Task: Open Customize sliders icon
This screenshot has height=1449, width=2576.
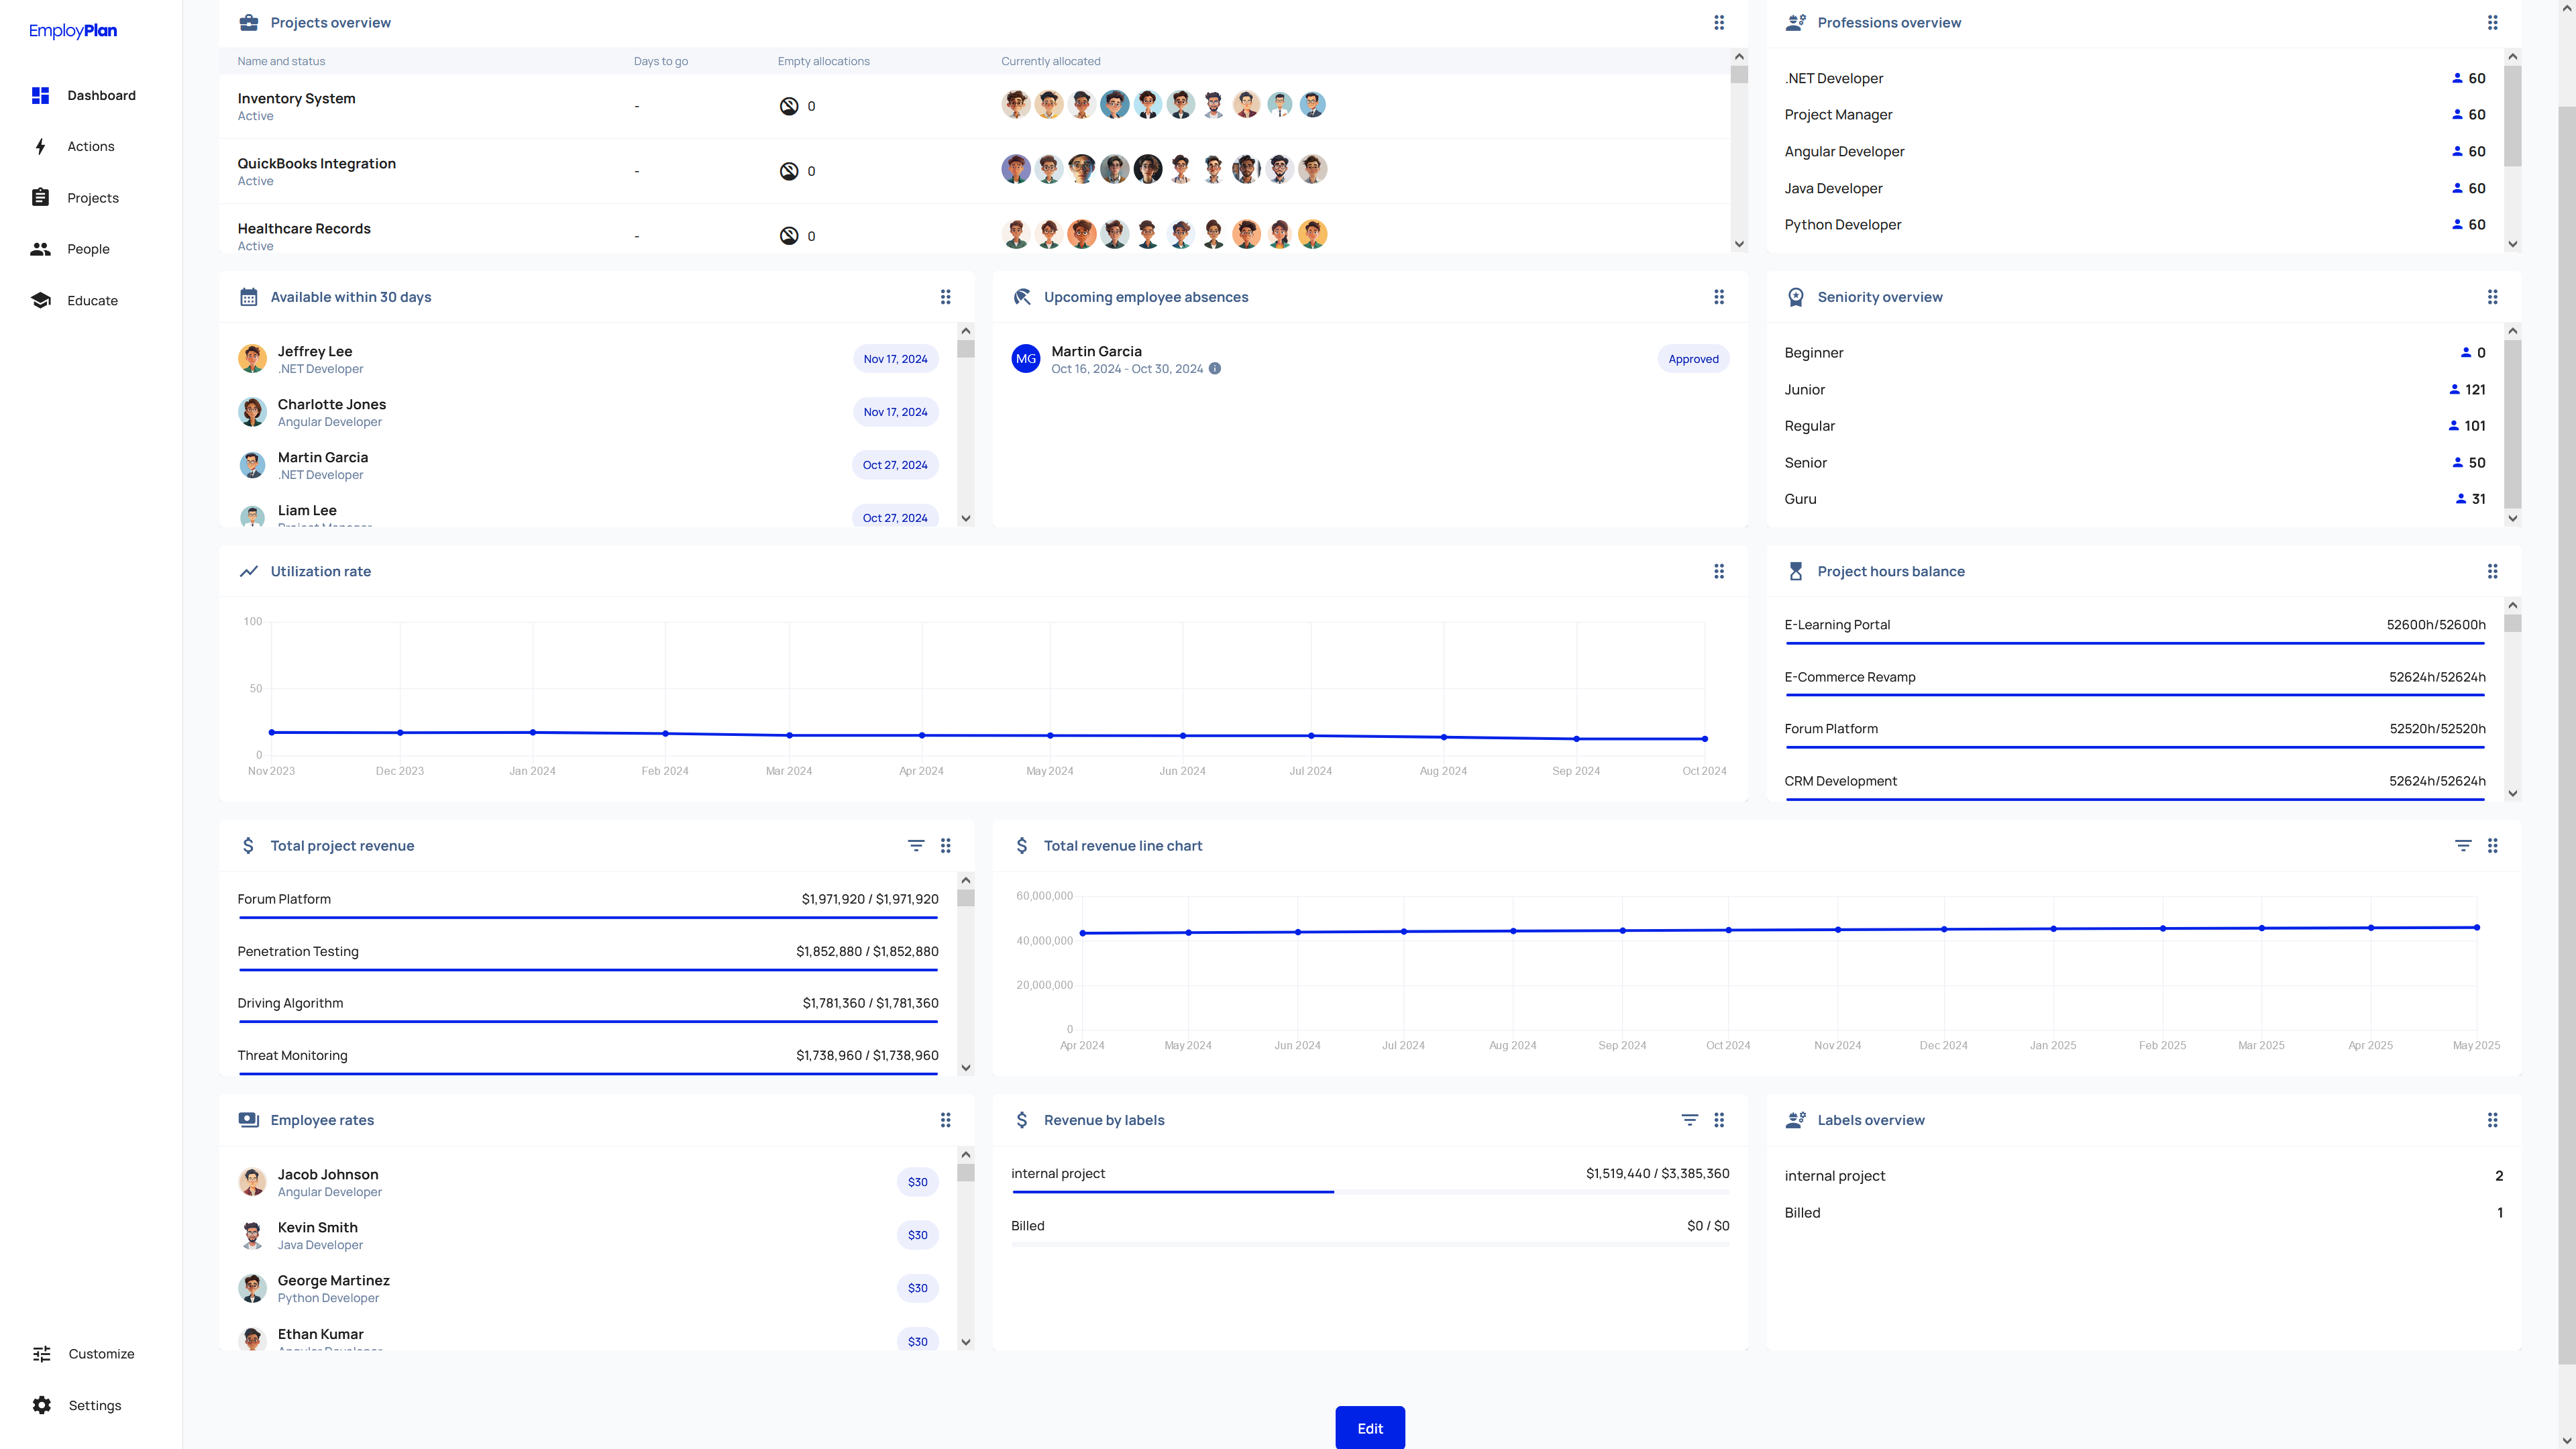Action: [x=41, y=1353]
